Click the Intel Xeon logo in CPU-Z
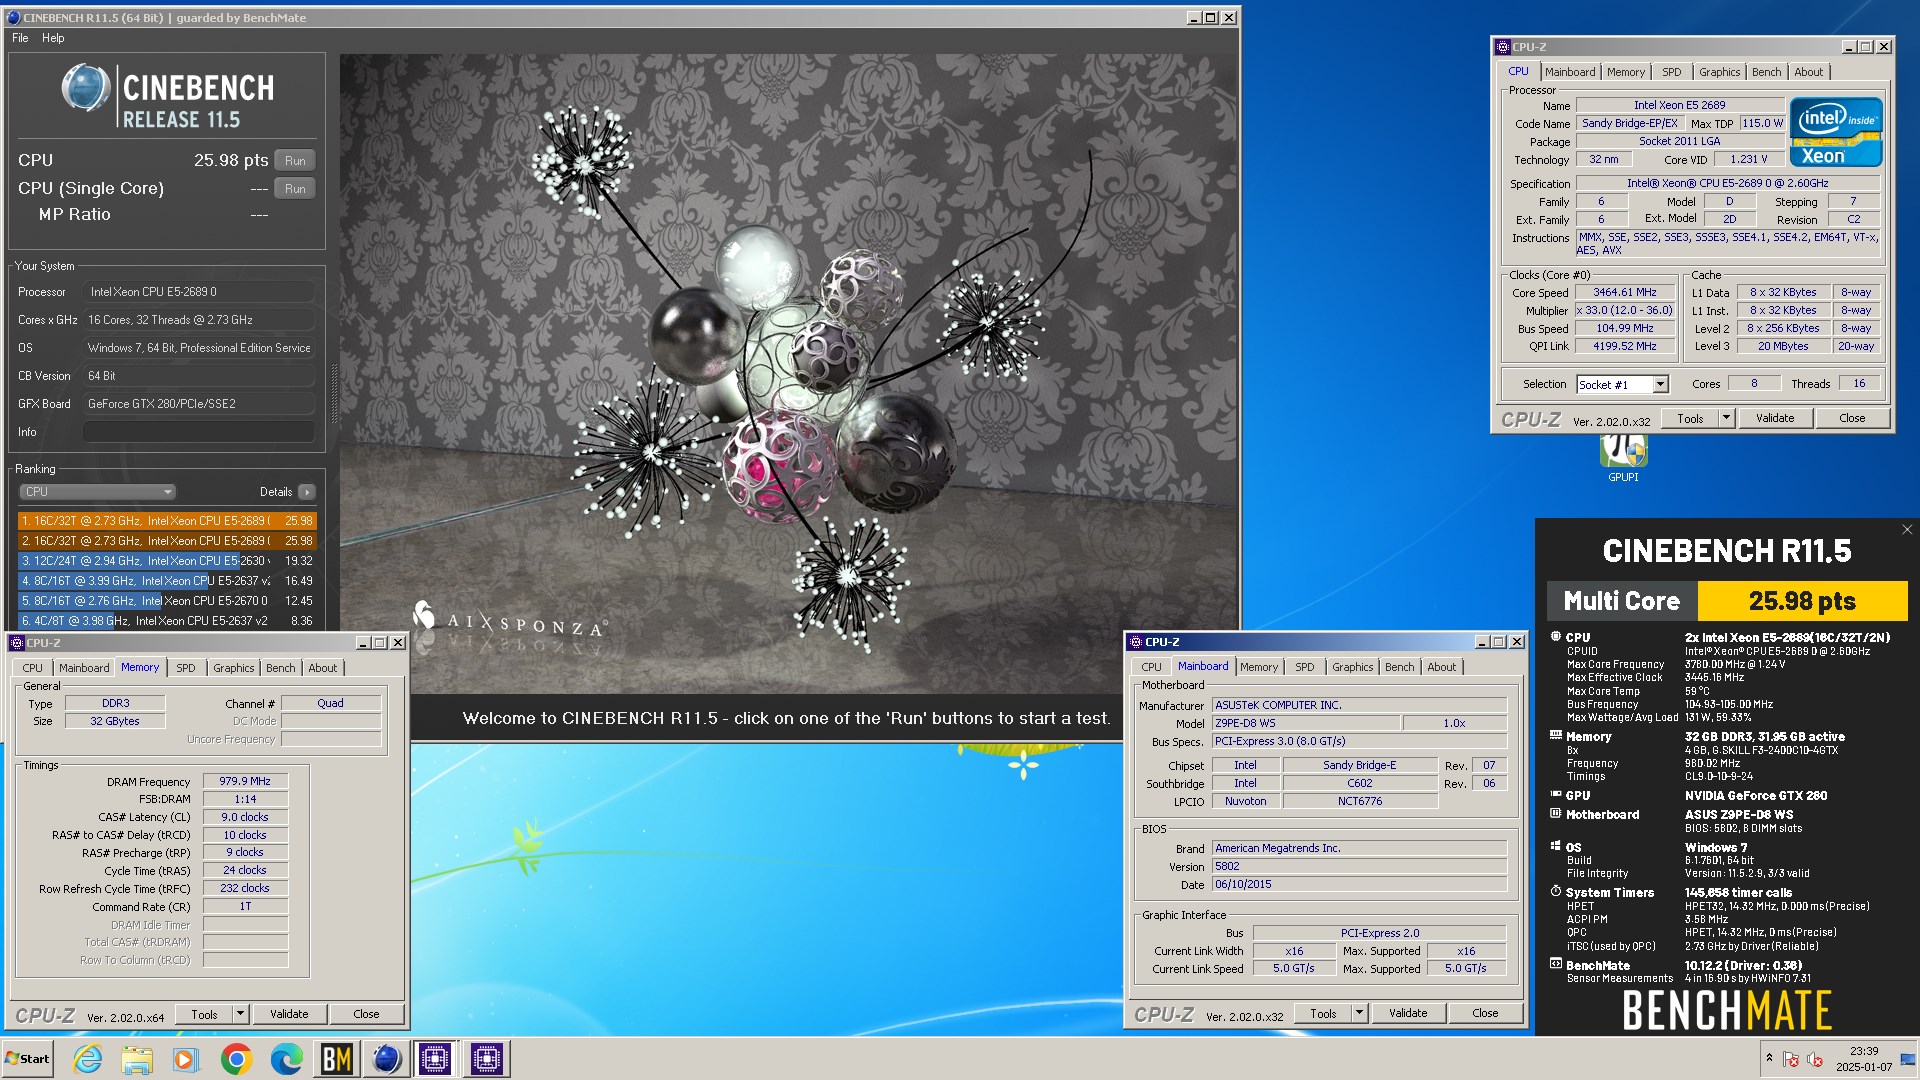 point(1836,132)
